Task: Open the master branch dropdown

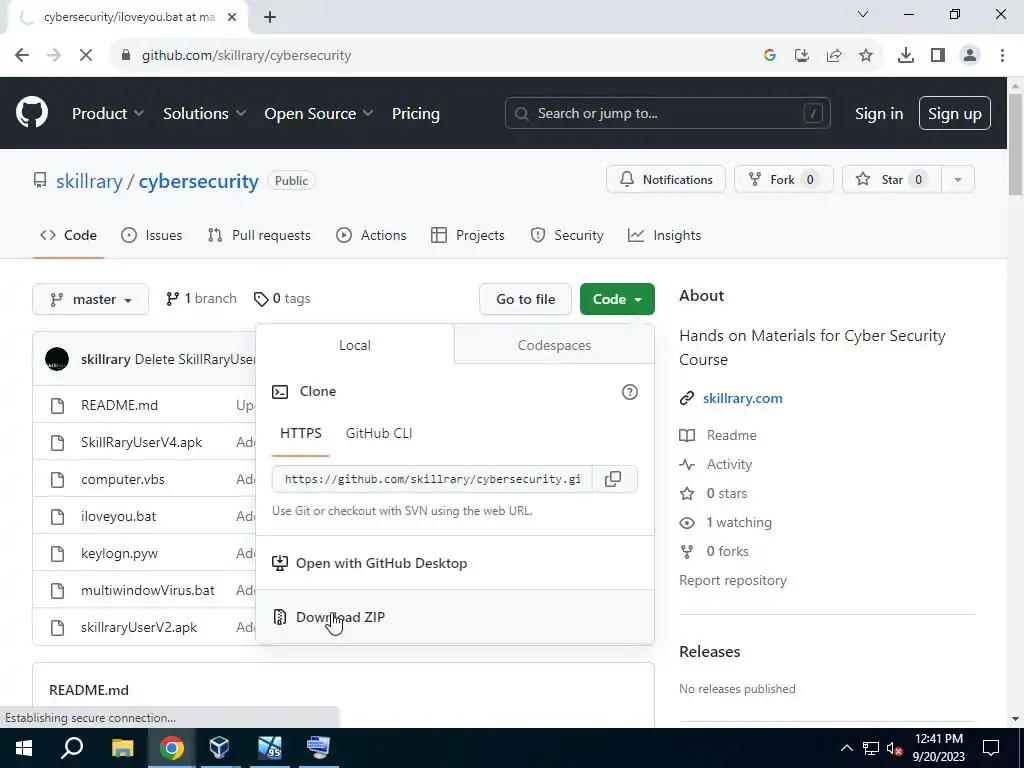Action: (x=90, y=299)
